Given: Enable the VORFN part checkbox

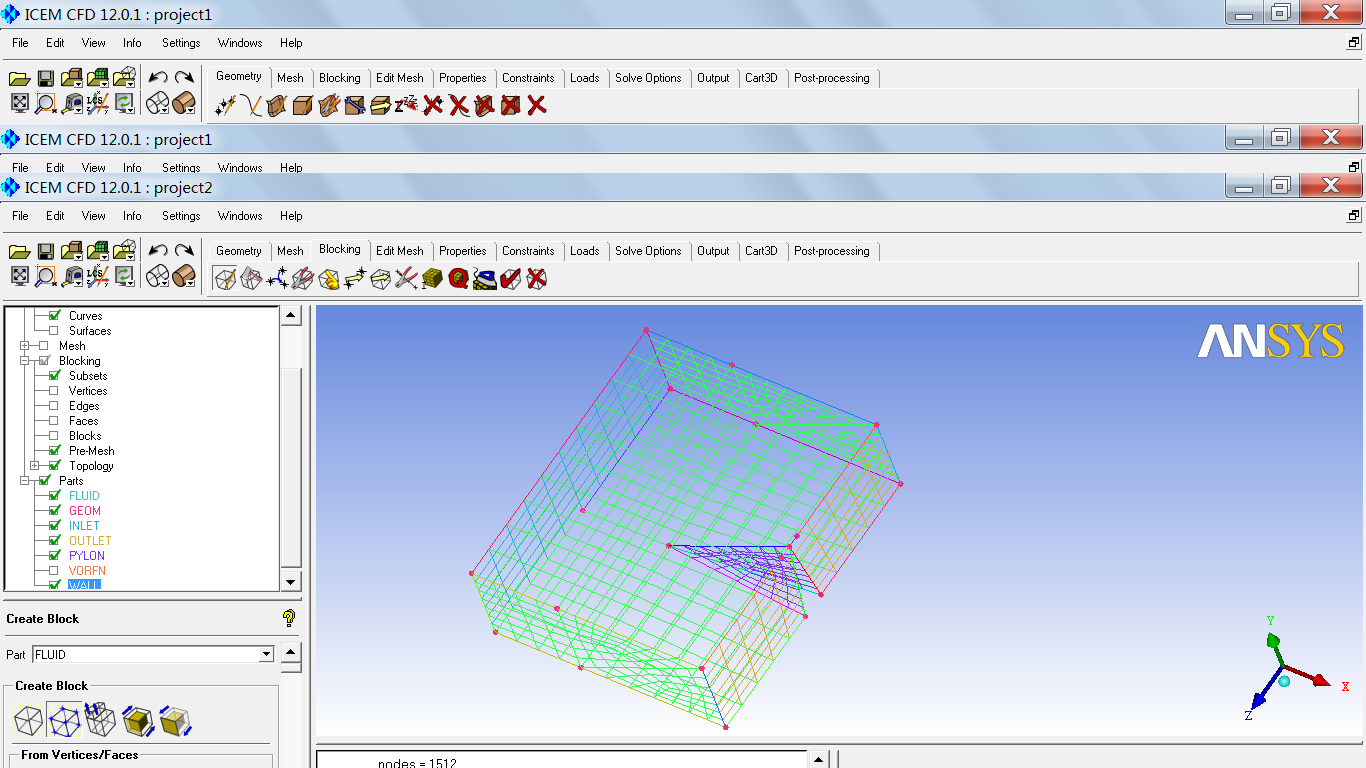Looking at the screenshot, I should tap(55, 571).
